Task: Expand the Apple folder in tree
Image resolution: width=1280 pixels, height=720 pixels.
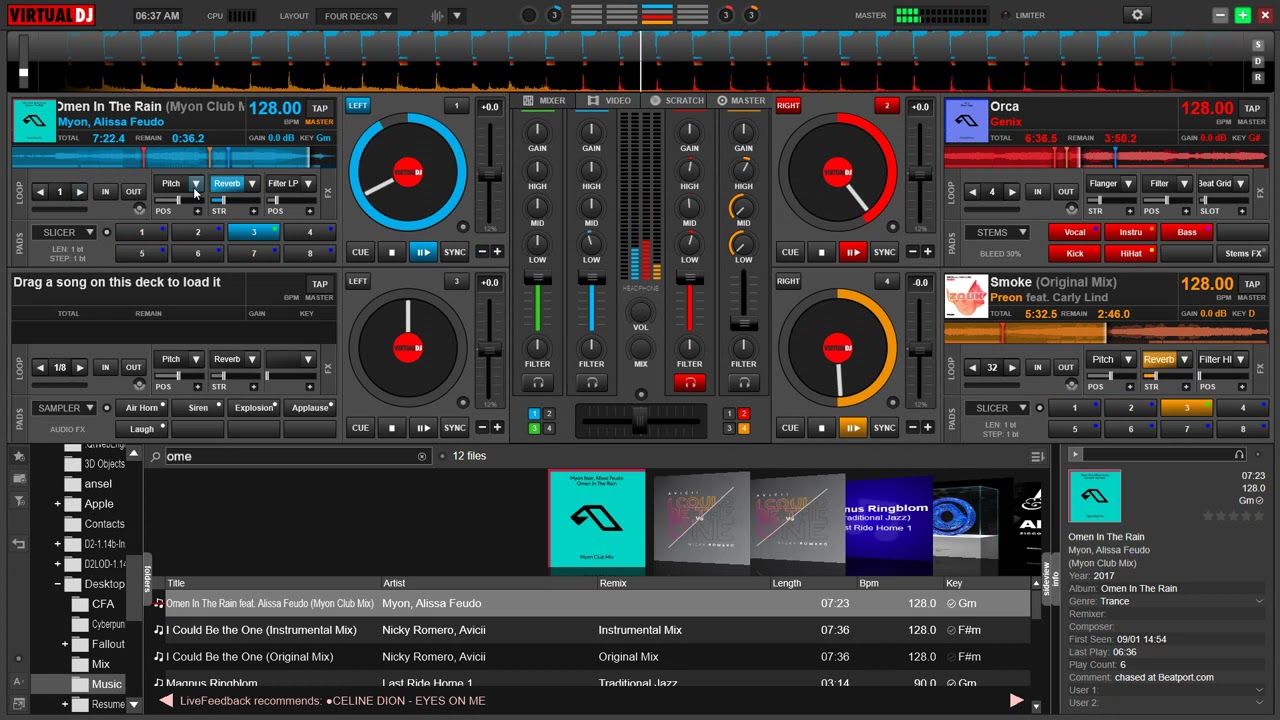Action: coord(57,504)
